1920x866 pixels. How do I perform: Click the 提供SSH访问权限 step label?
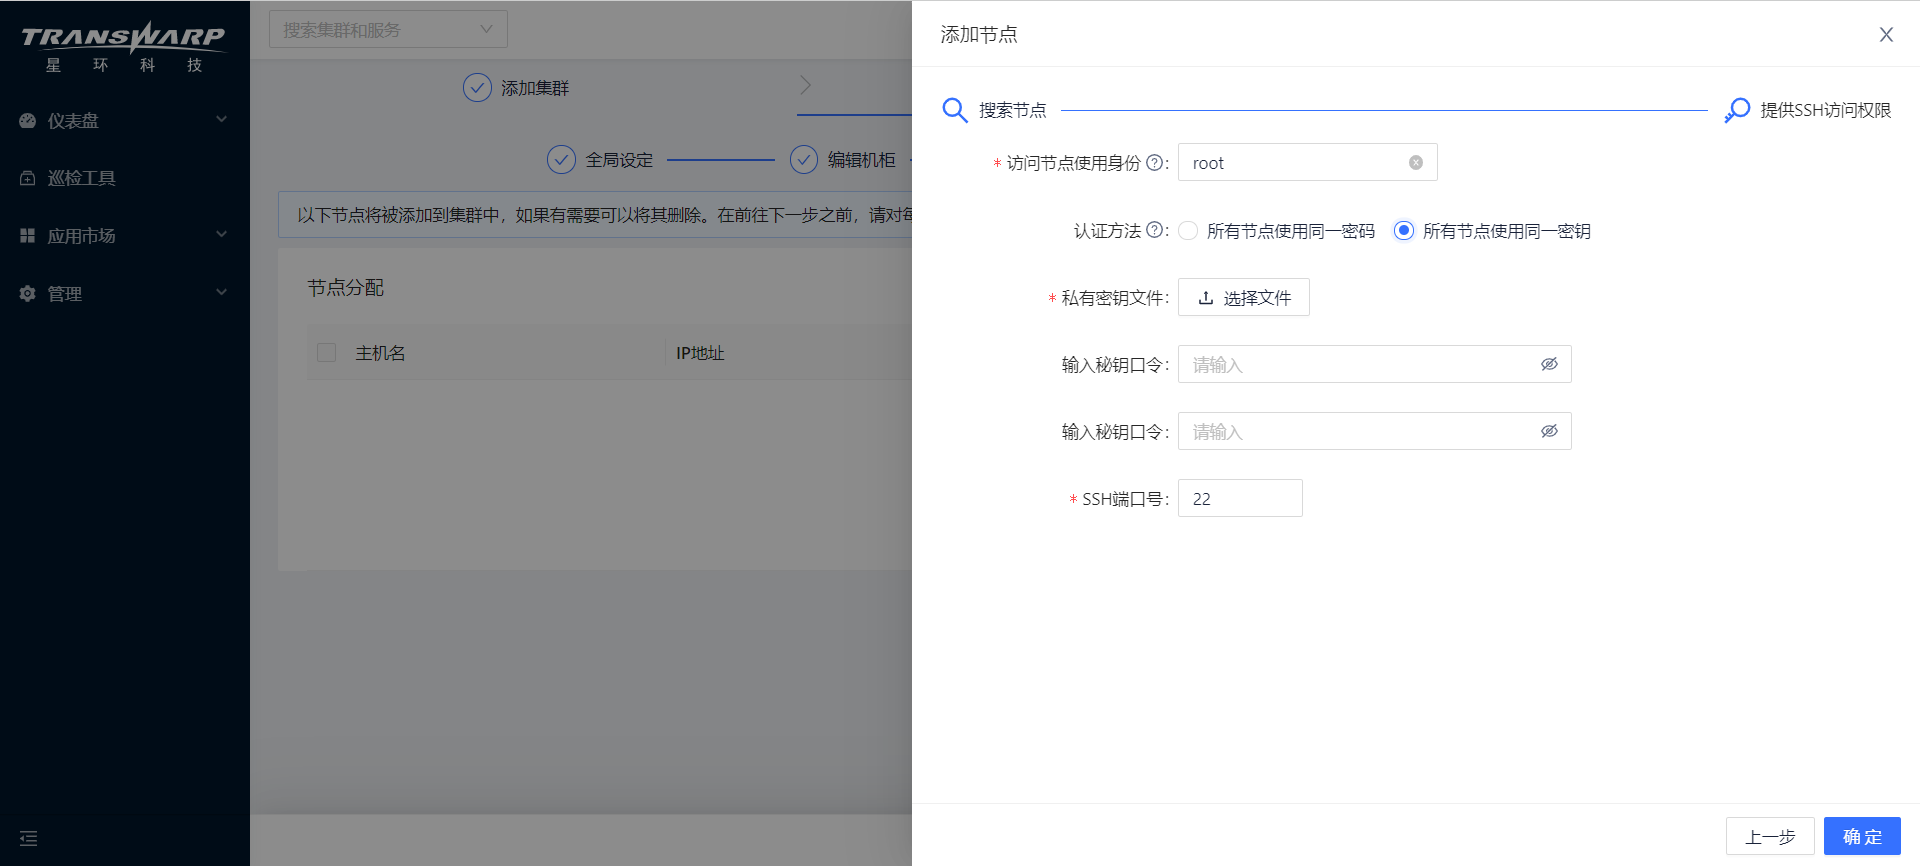[1826, 110]
